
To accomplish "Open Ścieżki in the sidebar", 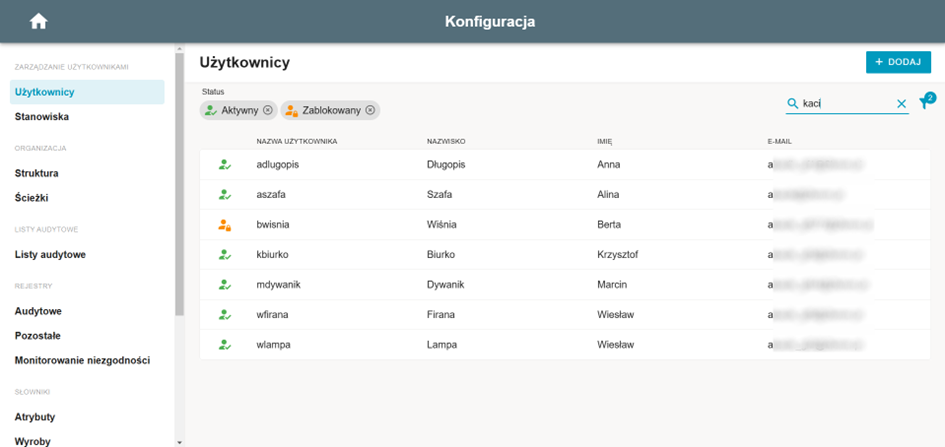I will pos(32,198).
